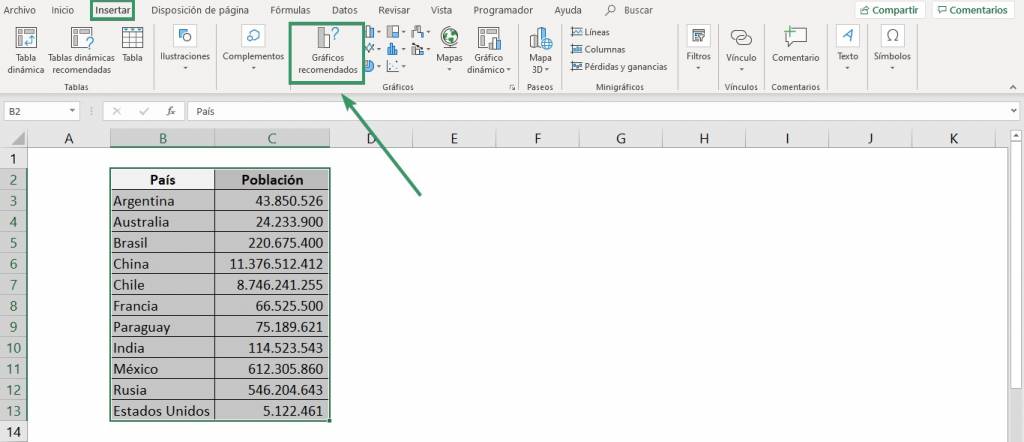
Task: Click the Gráfico dinámico icon
Action: [x=488, y=39]
